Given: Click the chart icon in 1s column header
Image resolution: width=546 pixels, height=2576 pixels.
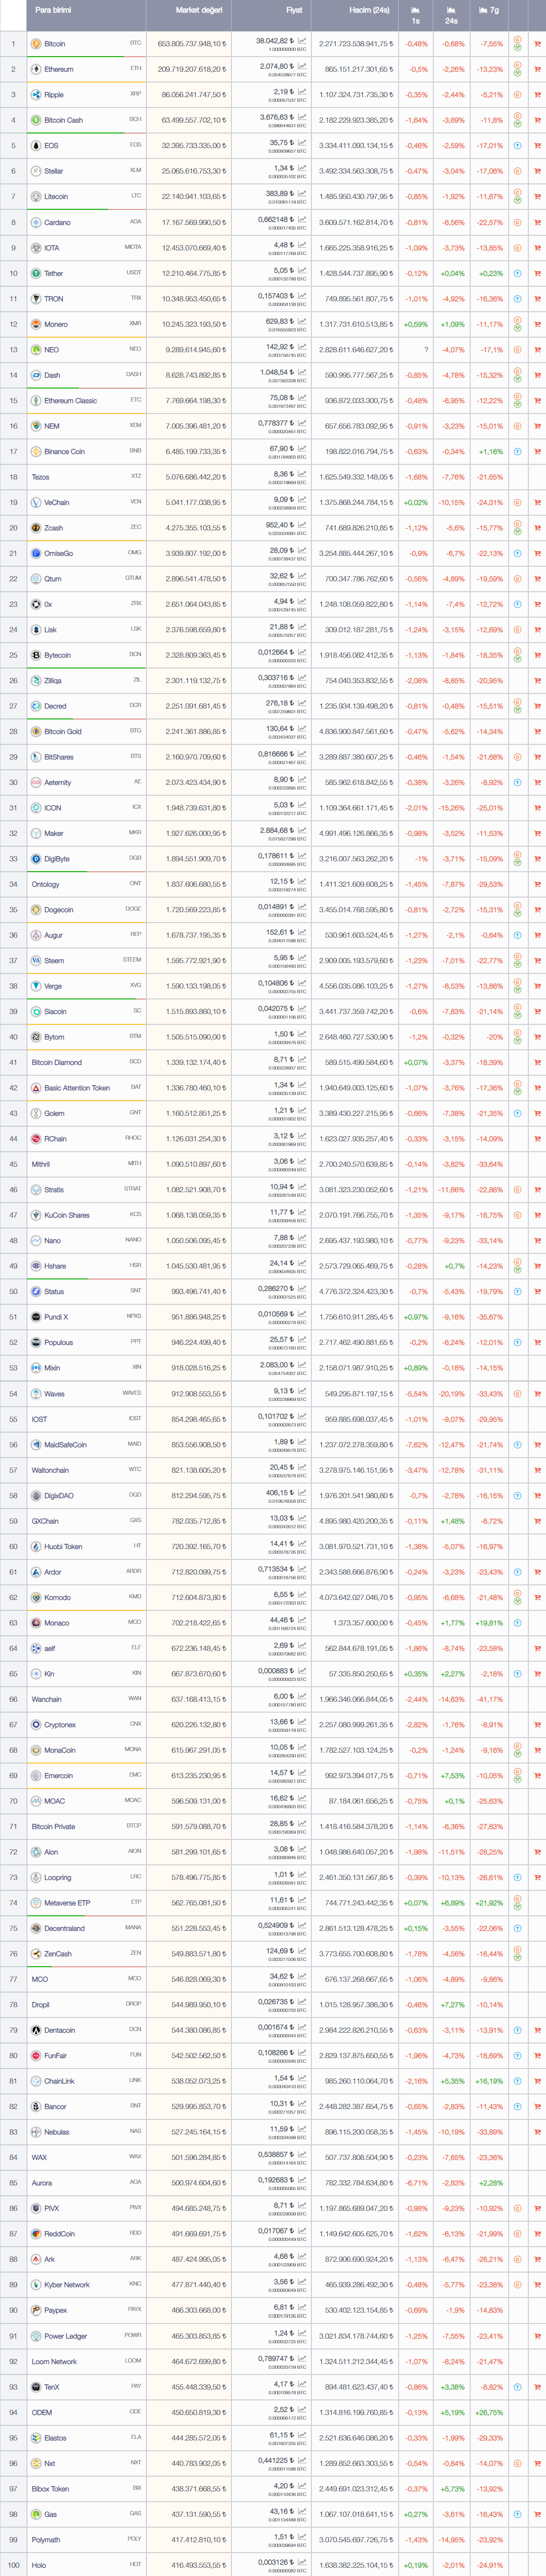Looking at the screenshot, I should click(x=415, y=10).
